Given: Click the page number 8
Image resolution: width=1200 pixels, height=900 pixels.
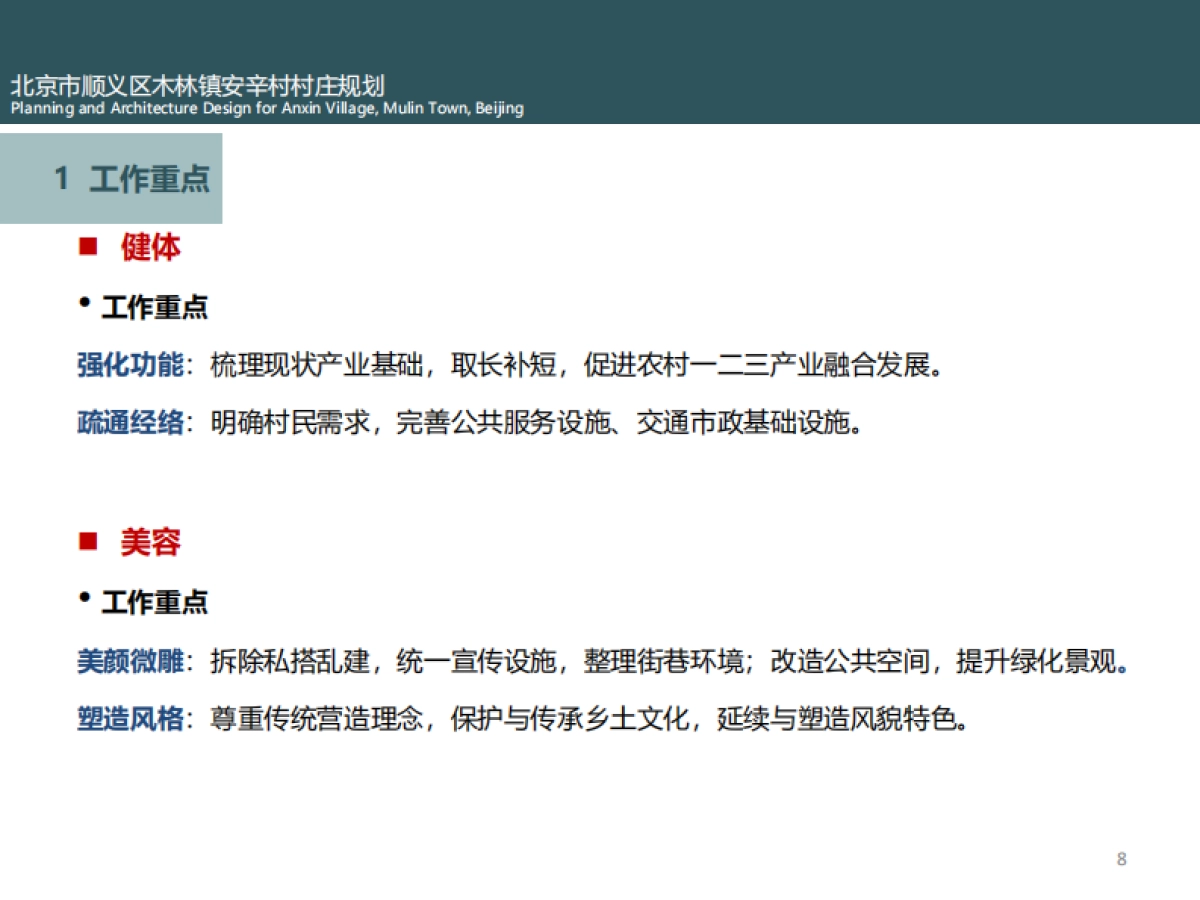Looking at the screenshot, I should coord(1122,858).
